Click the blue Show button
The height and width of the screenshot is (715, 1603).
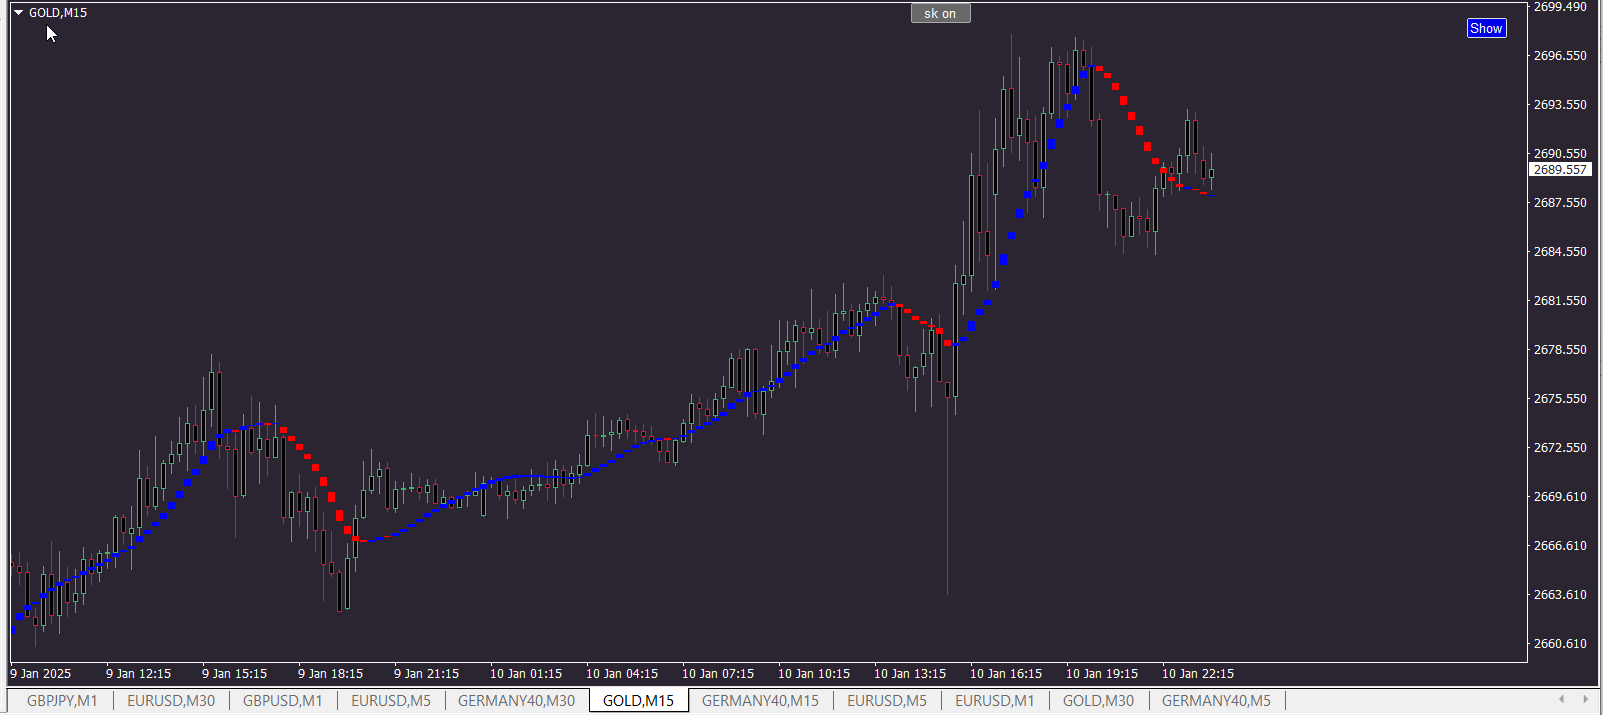[x=1486, y=28]
